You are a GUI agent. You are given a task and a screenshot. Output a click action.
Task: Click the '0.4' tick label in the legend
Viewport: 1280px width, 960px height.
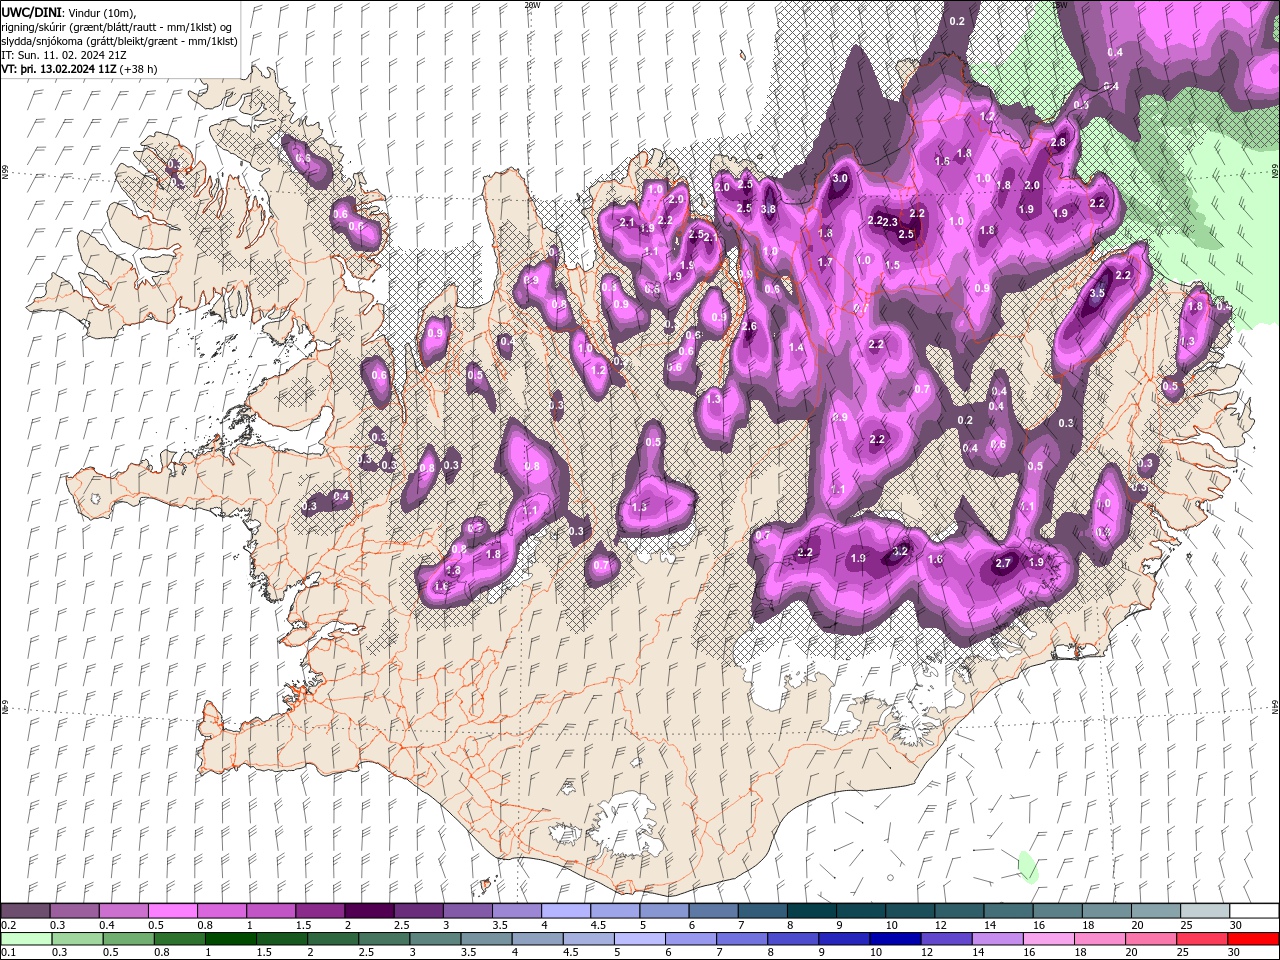tap(106, 925)
